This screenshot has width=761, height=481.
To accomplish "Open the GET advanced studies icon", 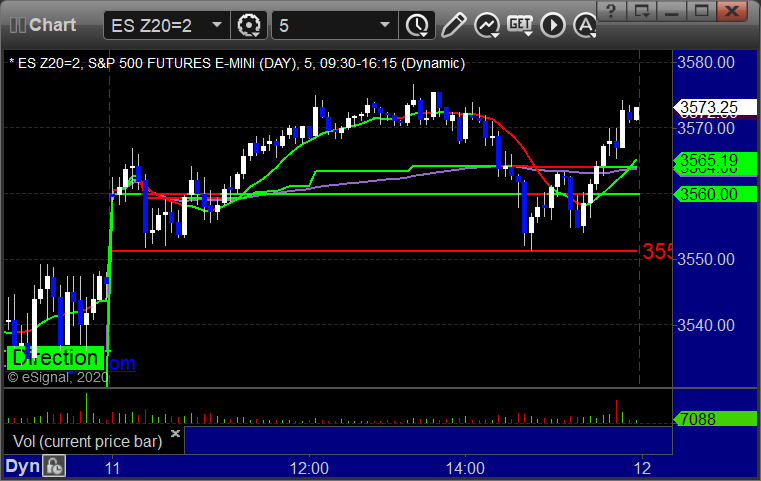I will point(520,25).
